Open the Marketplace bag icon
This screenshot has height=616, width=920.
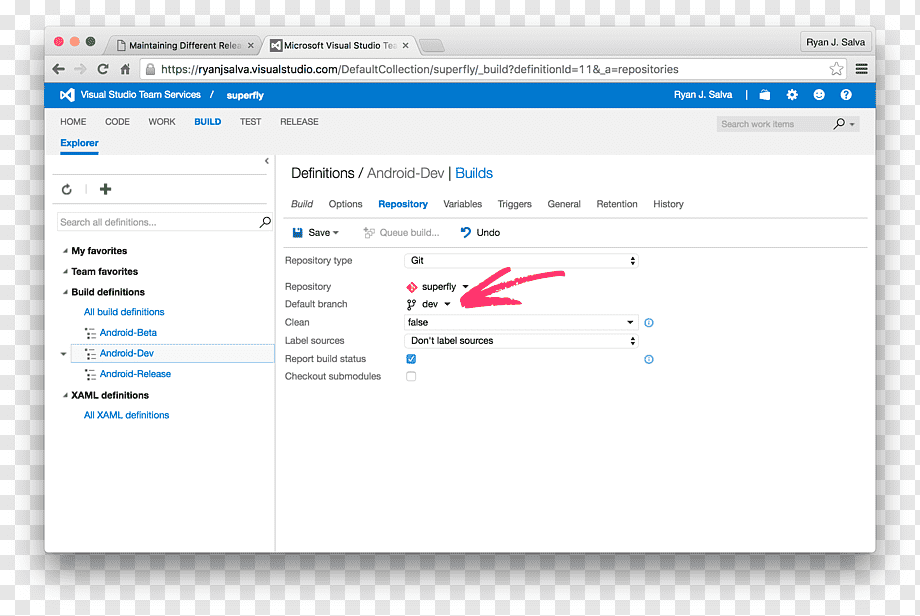765,94
